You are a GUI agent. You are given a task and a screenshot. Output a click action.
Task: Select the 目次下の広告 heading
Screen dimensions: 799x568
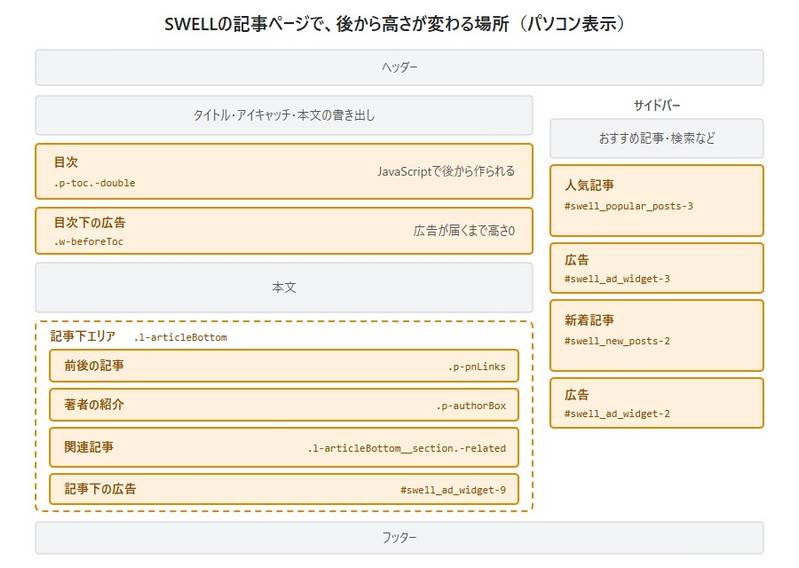90,222
